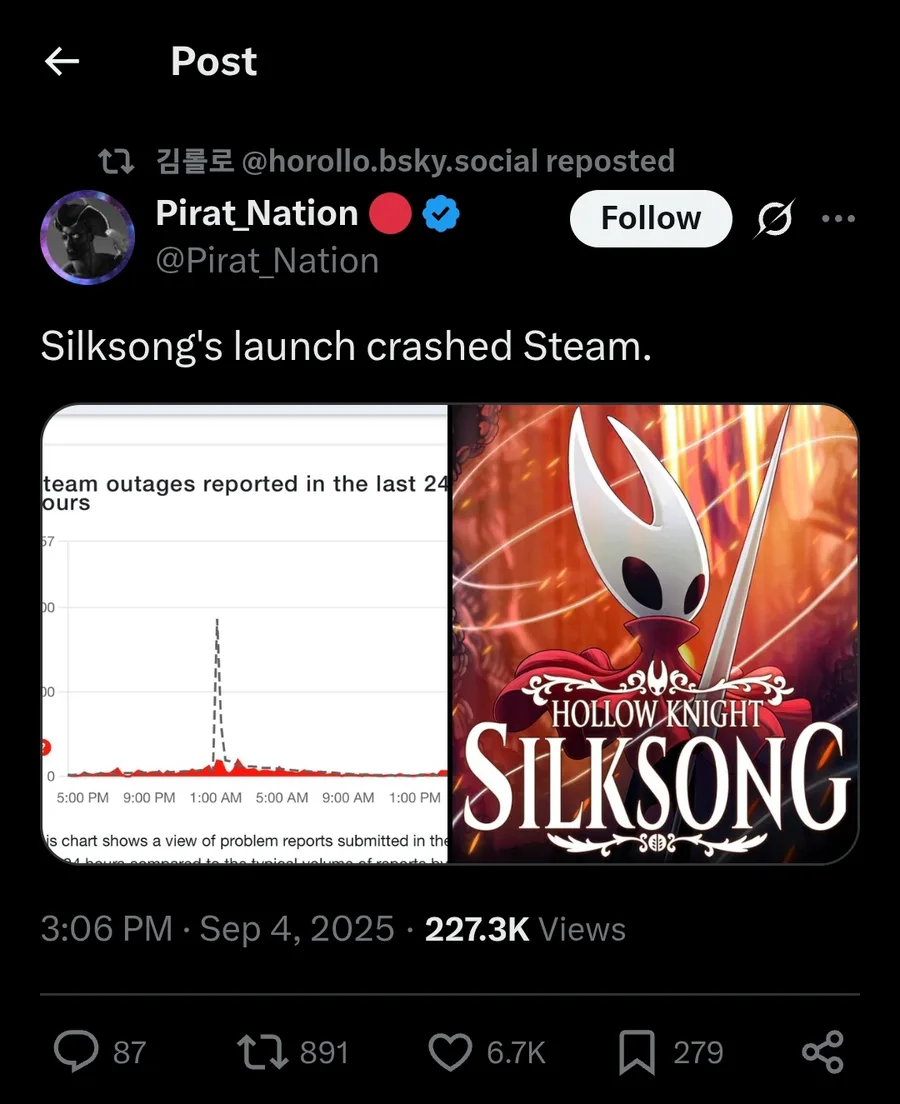The width and height of the screenshot is (900, 1104).
Task: Open the @Pirat_Nation handle
Action: 268,261
